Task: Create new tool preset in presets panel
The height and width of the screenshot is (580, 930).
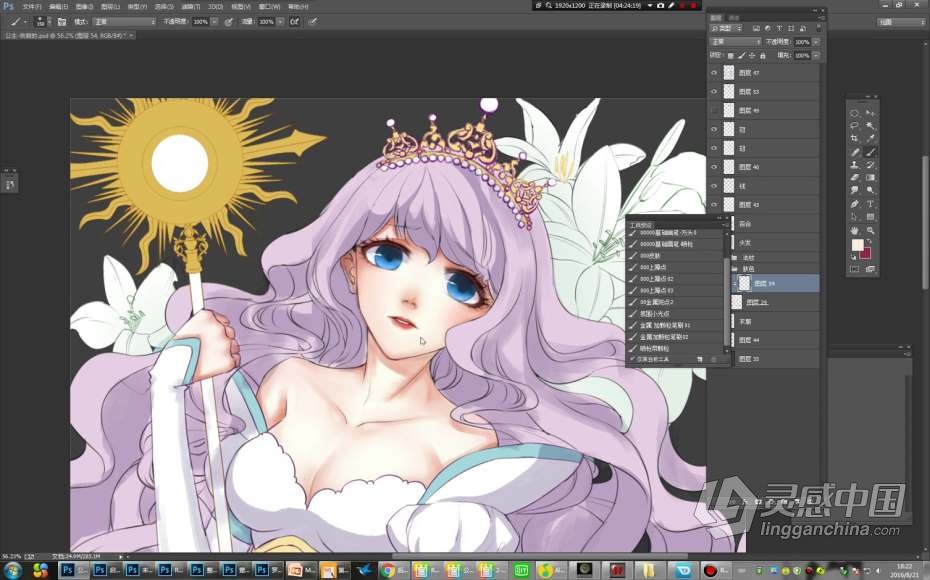Action: [700, 359]
